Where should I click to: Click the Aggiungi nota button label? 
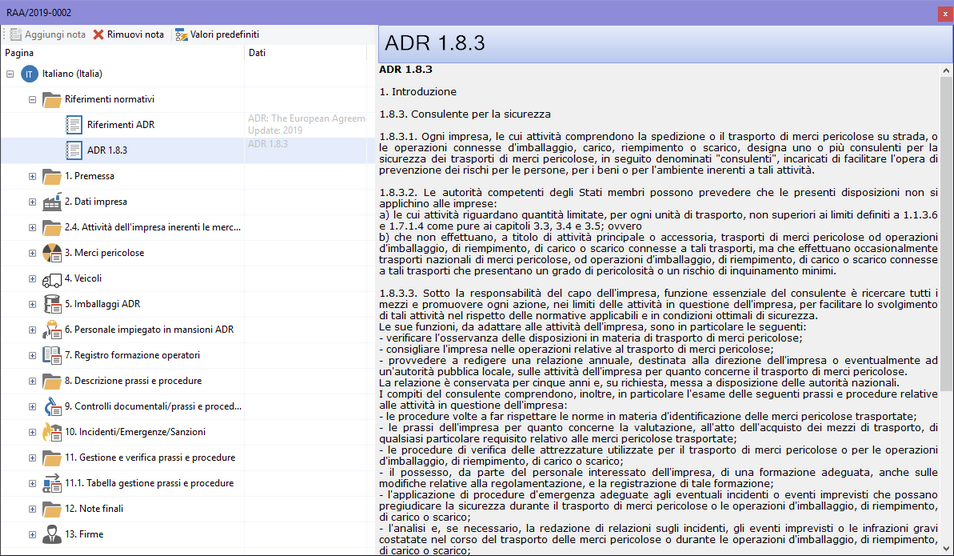(55, 35)
